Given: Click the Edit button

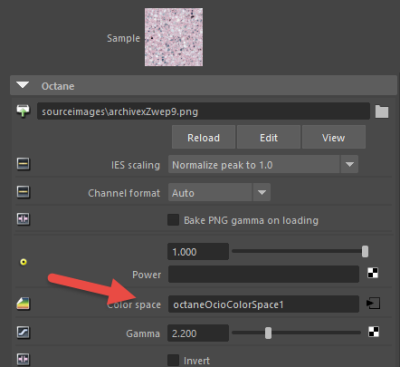Looking at the screenshot, I should 269,137.
